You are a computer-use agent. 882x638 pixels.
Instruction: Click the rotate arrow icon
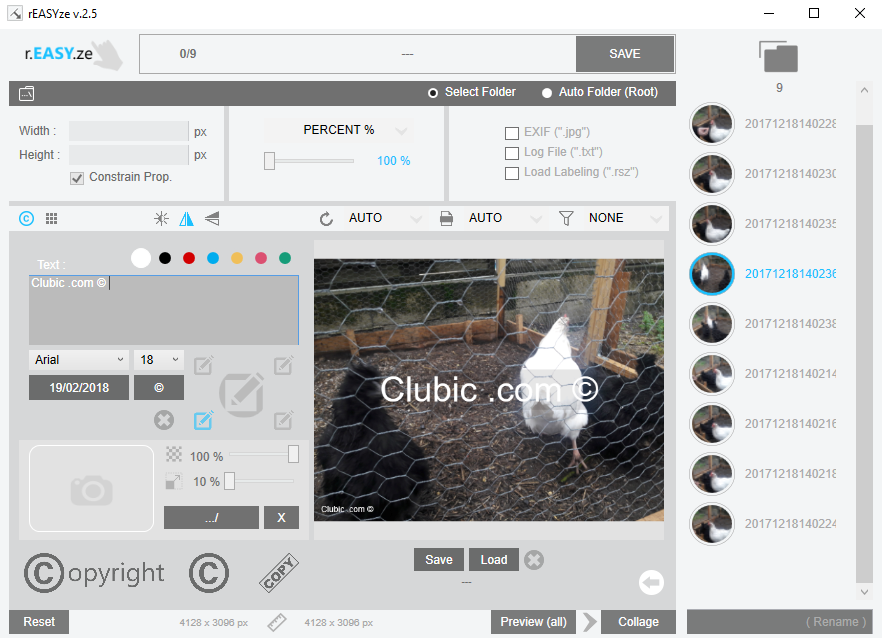coord(326,218)
